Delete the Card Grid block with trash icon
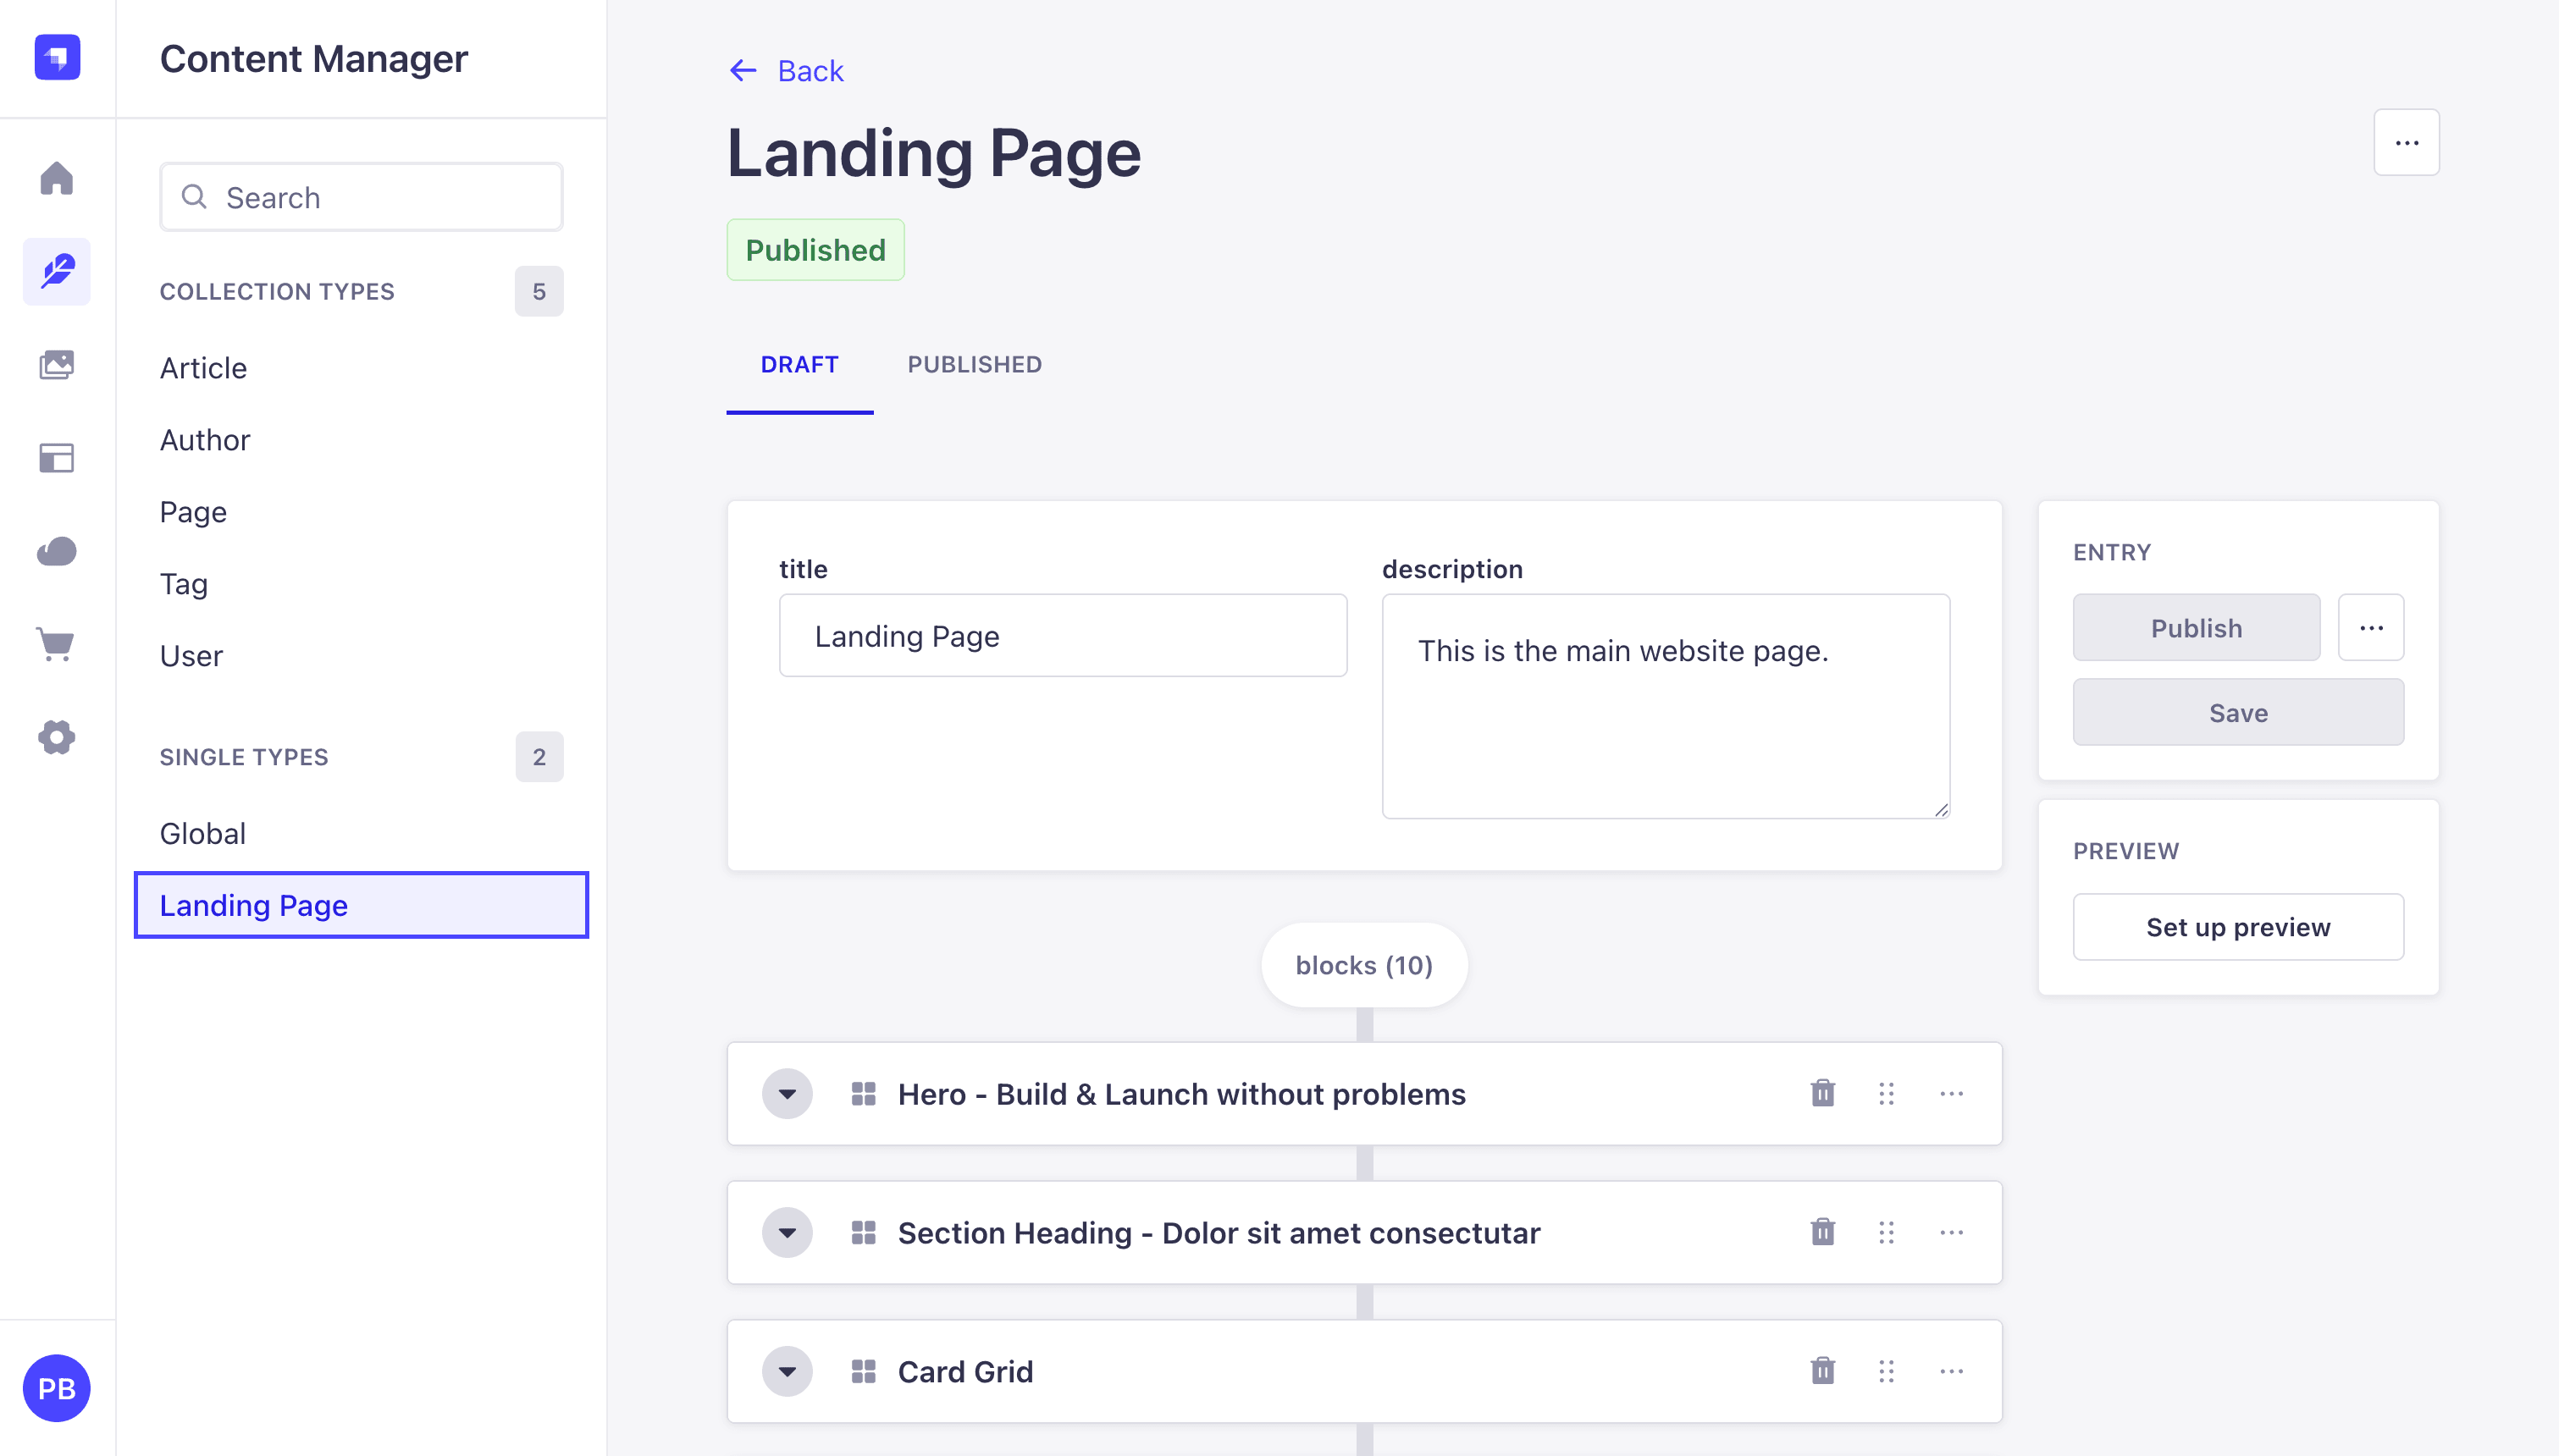Viewport: 2559px width, 1456px height. tap(1822, 1371)
